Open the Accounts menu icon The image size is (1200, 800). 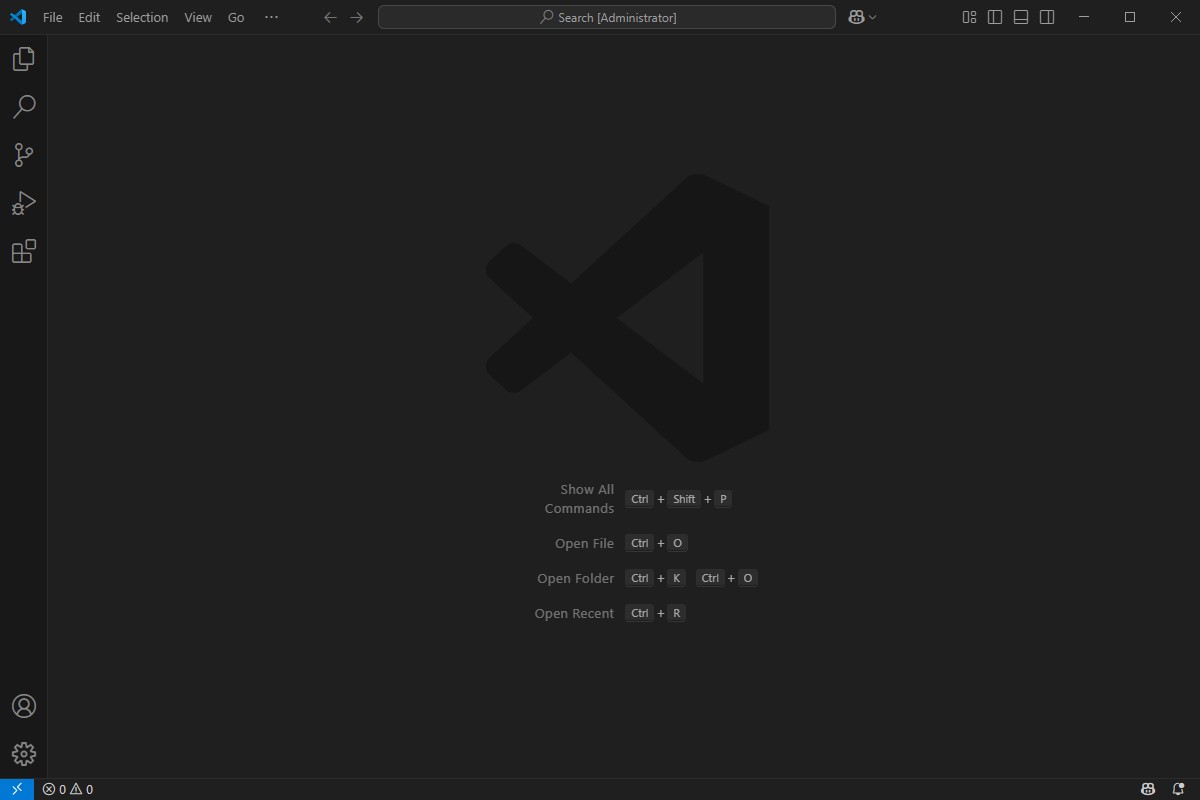click(x=24, y=706)
